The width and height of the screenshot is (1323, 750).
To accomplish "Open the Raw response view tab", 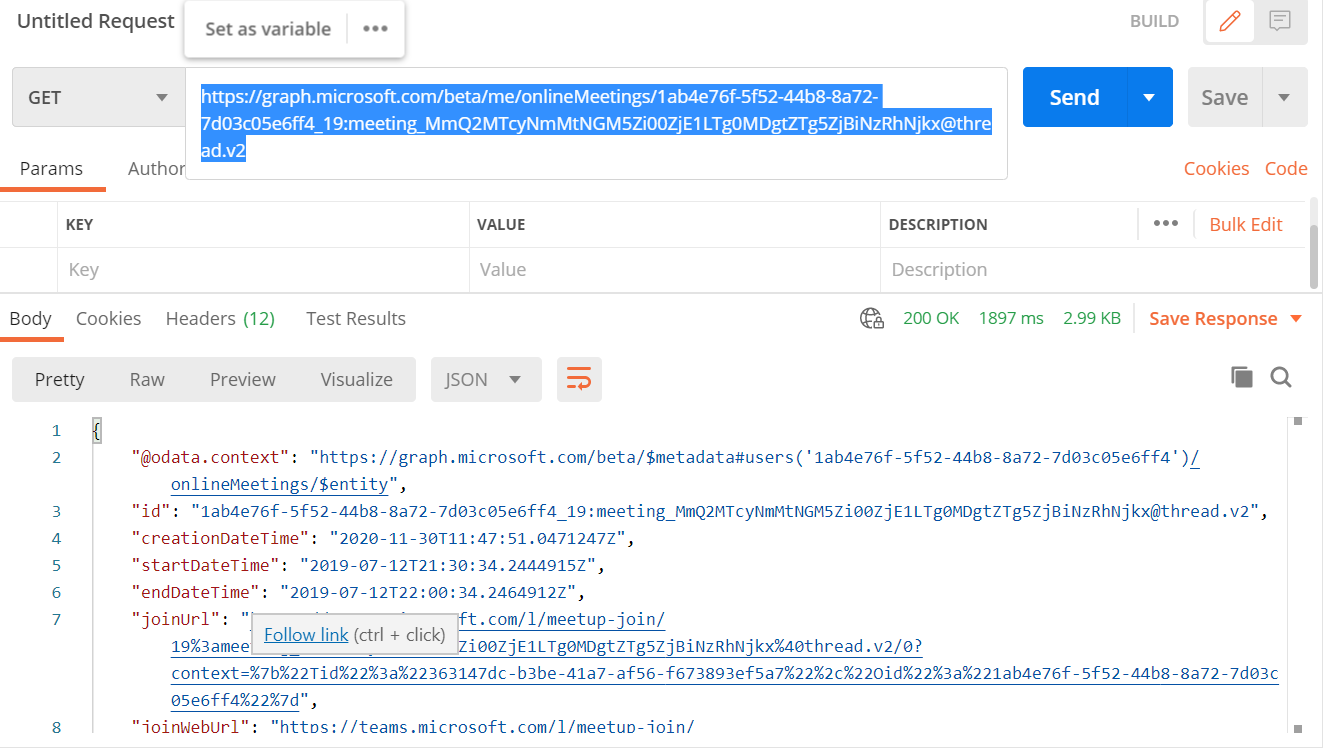I will 146,380.
